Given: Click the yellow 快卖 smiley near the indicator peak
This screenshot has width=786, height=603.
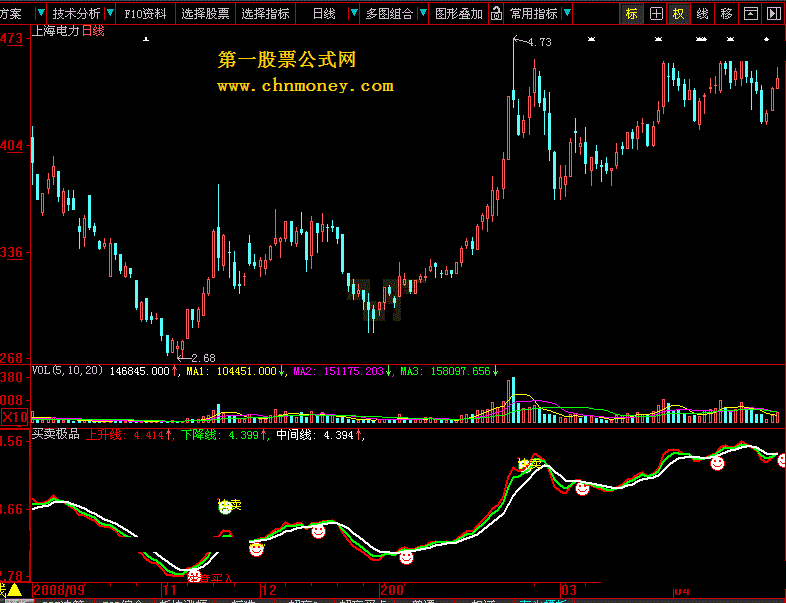Looking at the screenshot, I should tap(524, 464).
